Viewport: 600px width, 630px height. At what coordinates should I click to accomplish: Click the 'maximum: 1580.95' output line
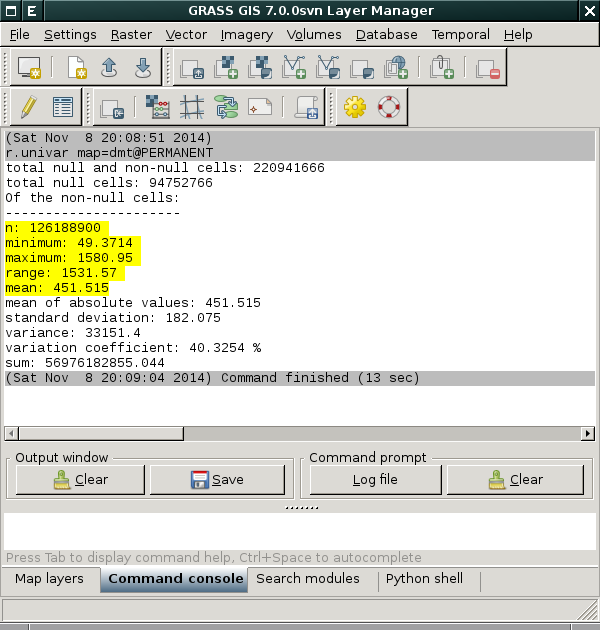tap(69, 258)
